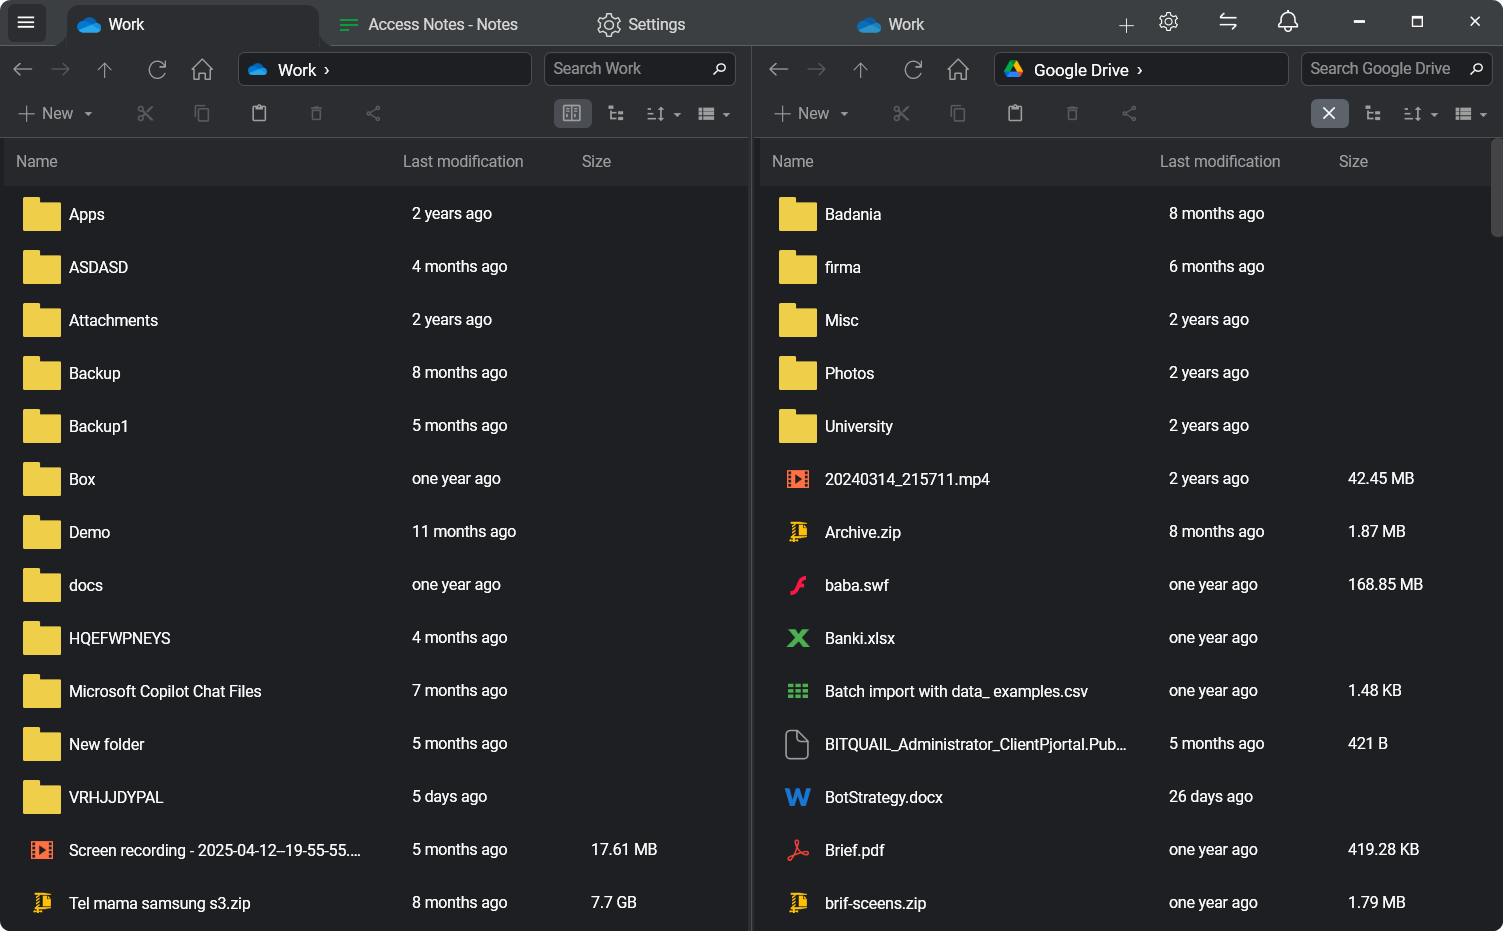Image resolution: width=1503 pixels, height=931 pixels.
Task: Open view layout dropdown in Work pane
Action: point(713,113)
